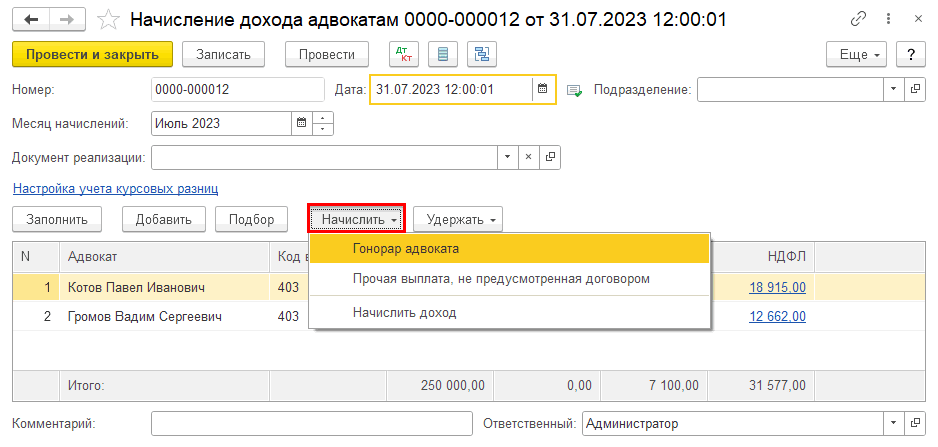
Task: Click the document structure icon in toolbar
Action: (483, 54)
